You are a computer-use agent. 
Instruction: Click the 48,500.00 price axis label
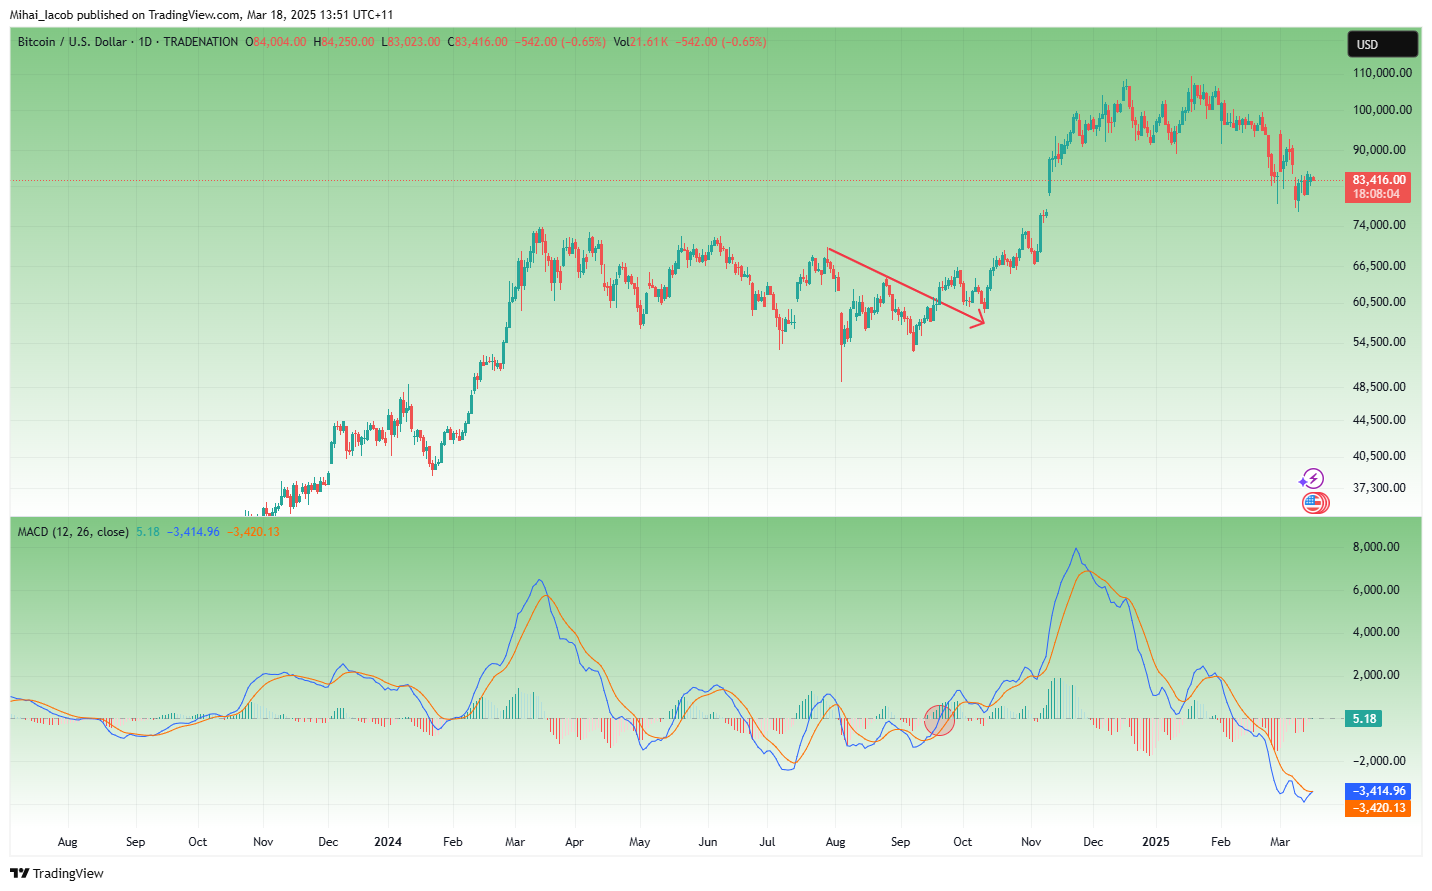click(1379, 387)
